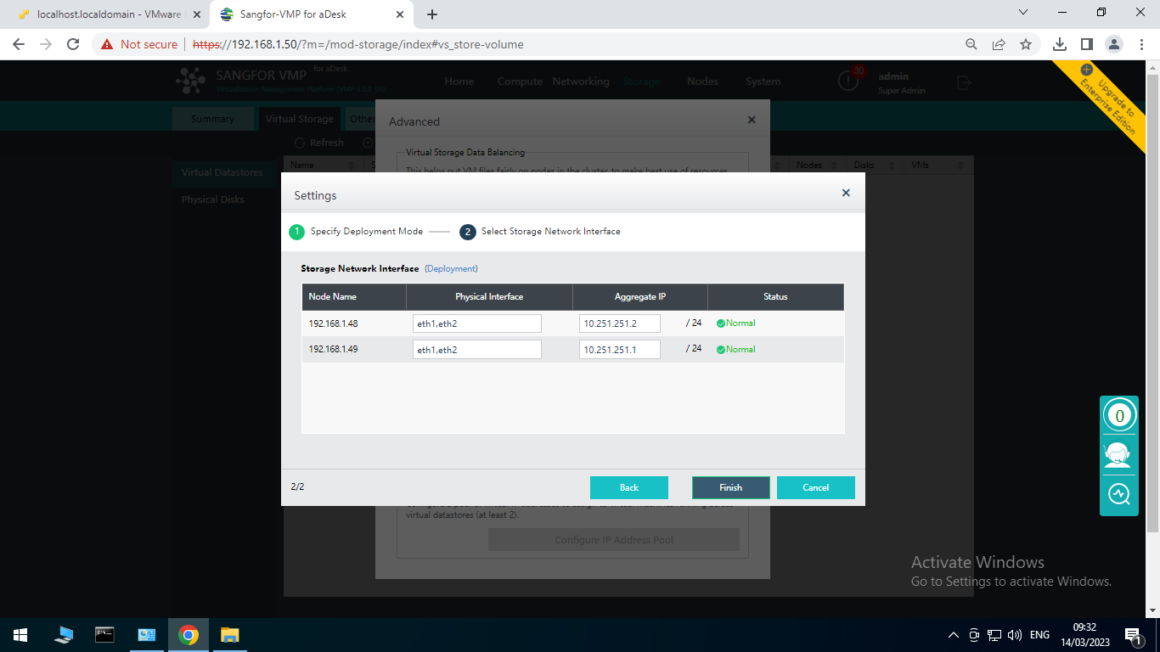Click Finish to complete the settings wizard
1160x652 pixels.
click(730, 487)
